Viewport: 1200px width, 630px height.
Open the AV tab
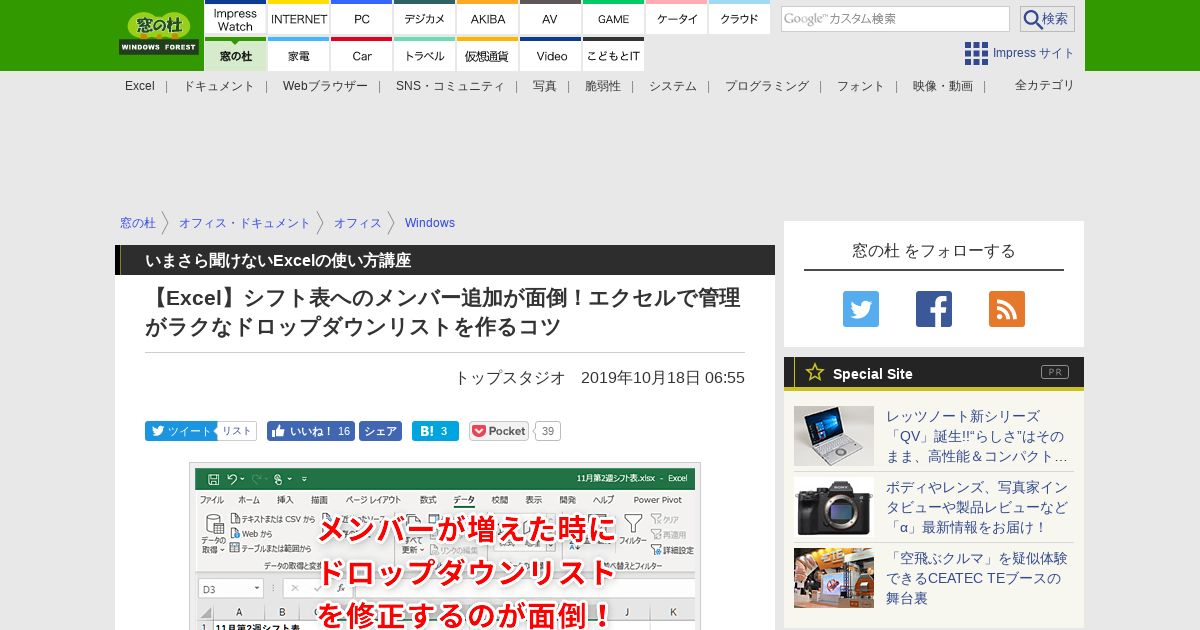coord(550,18)
